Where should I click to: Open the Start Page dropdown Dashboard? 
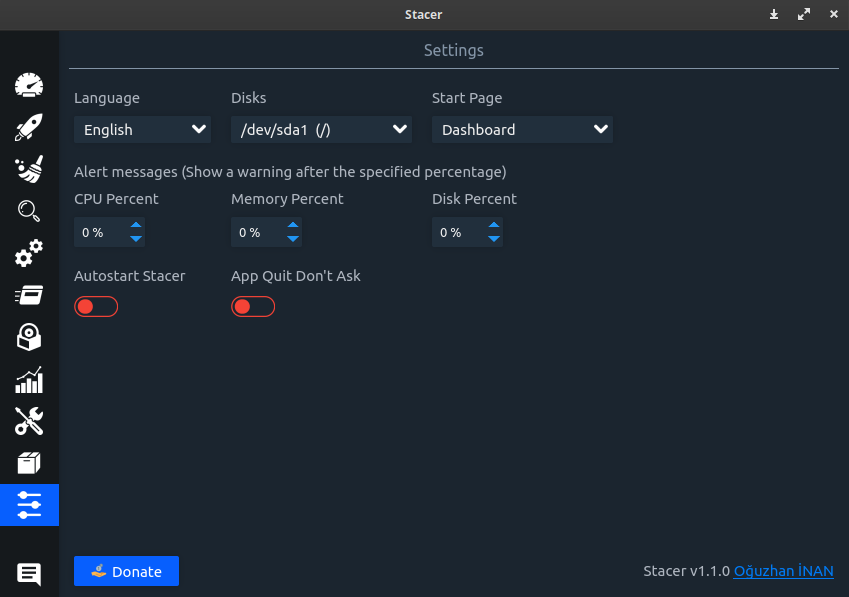523,129
